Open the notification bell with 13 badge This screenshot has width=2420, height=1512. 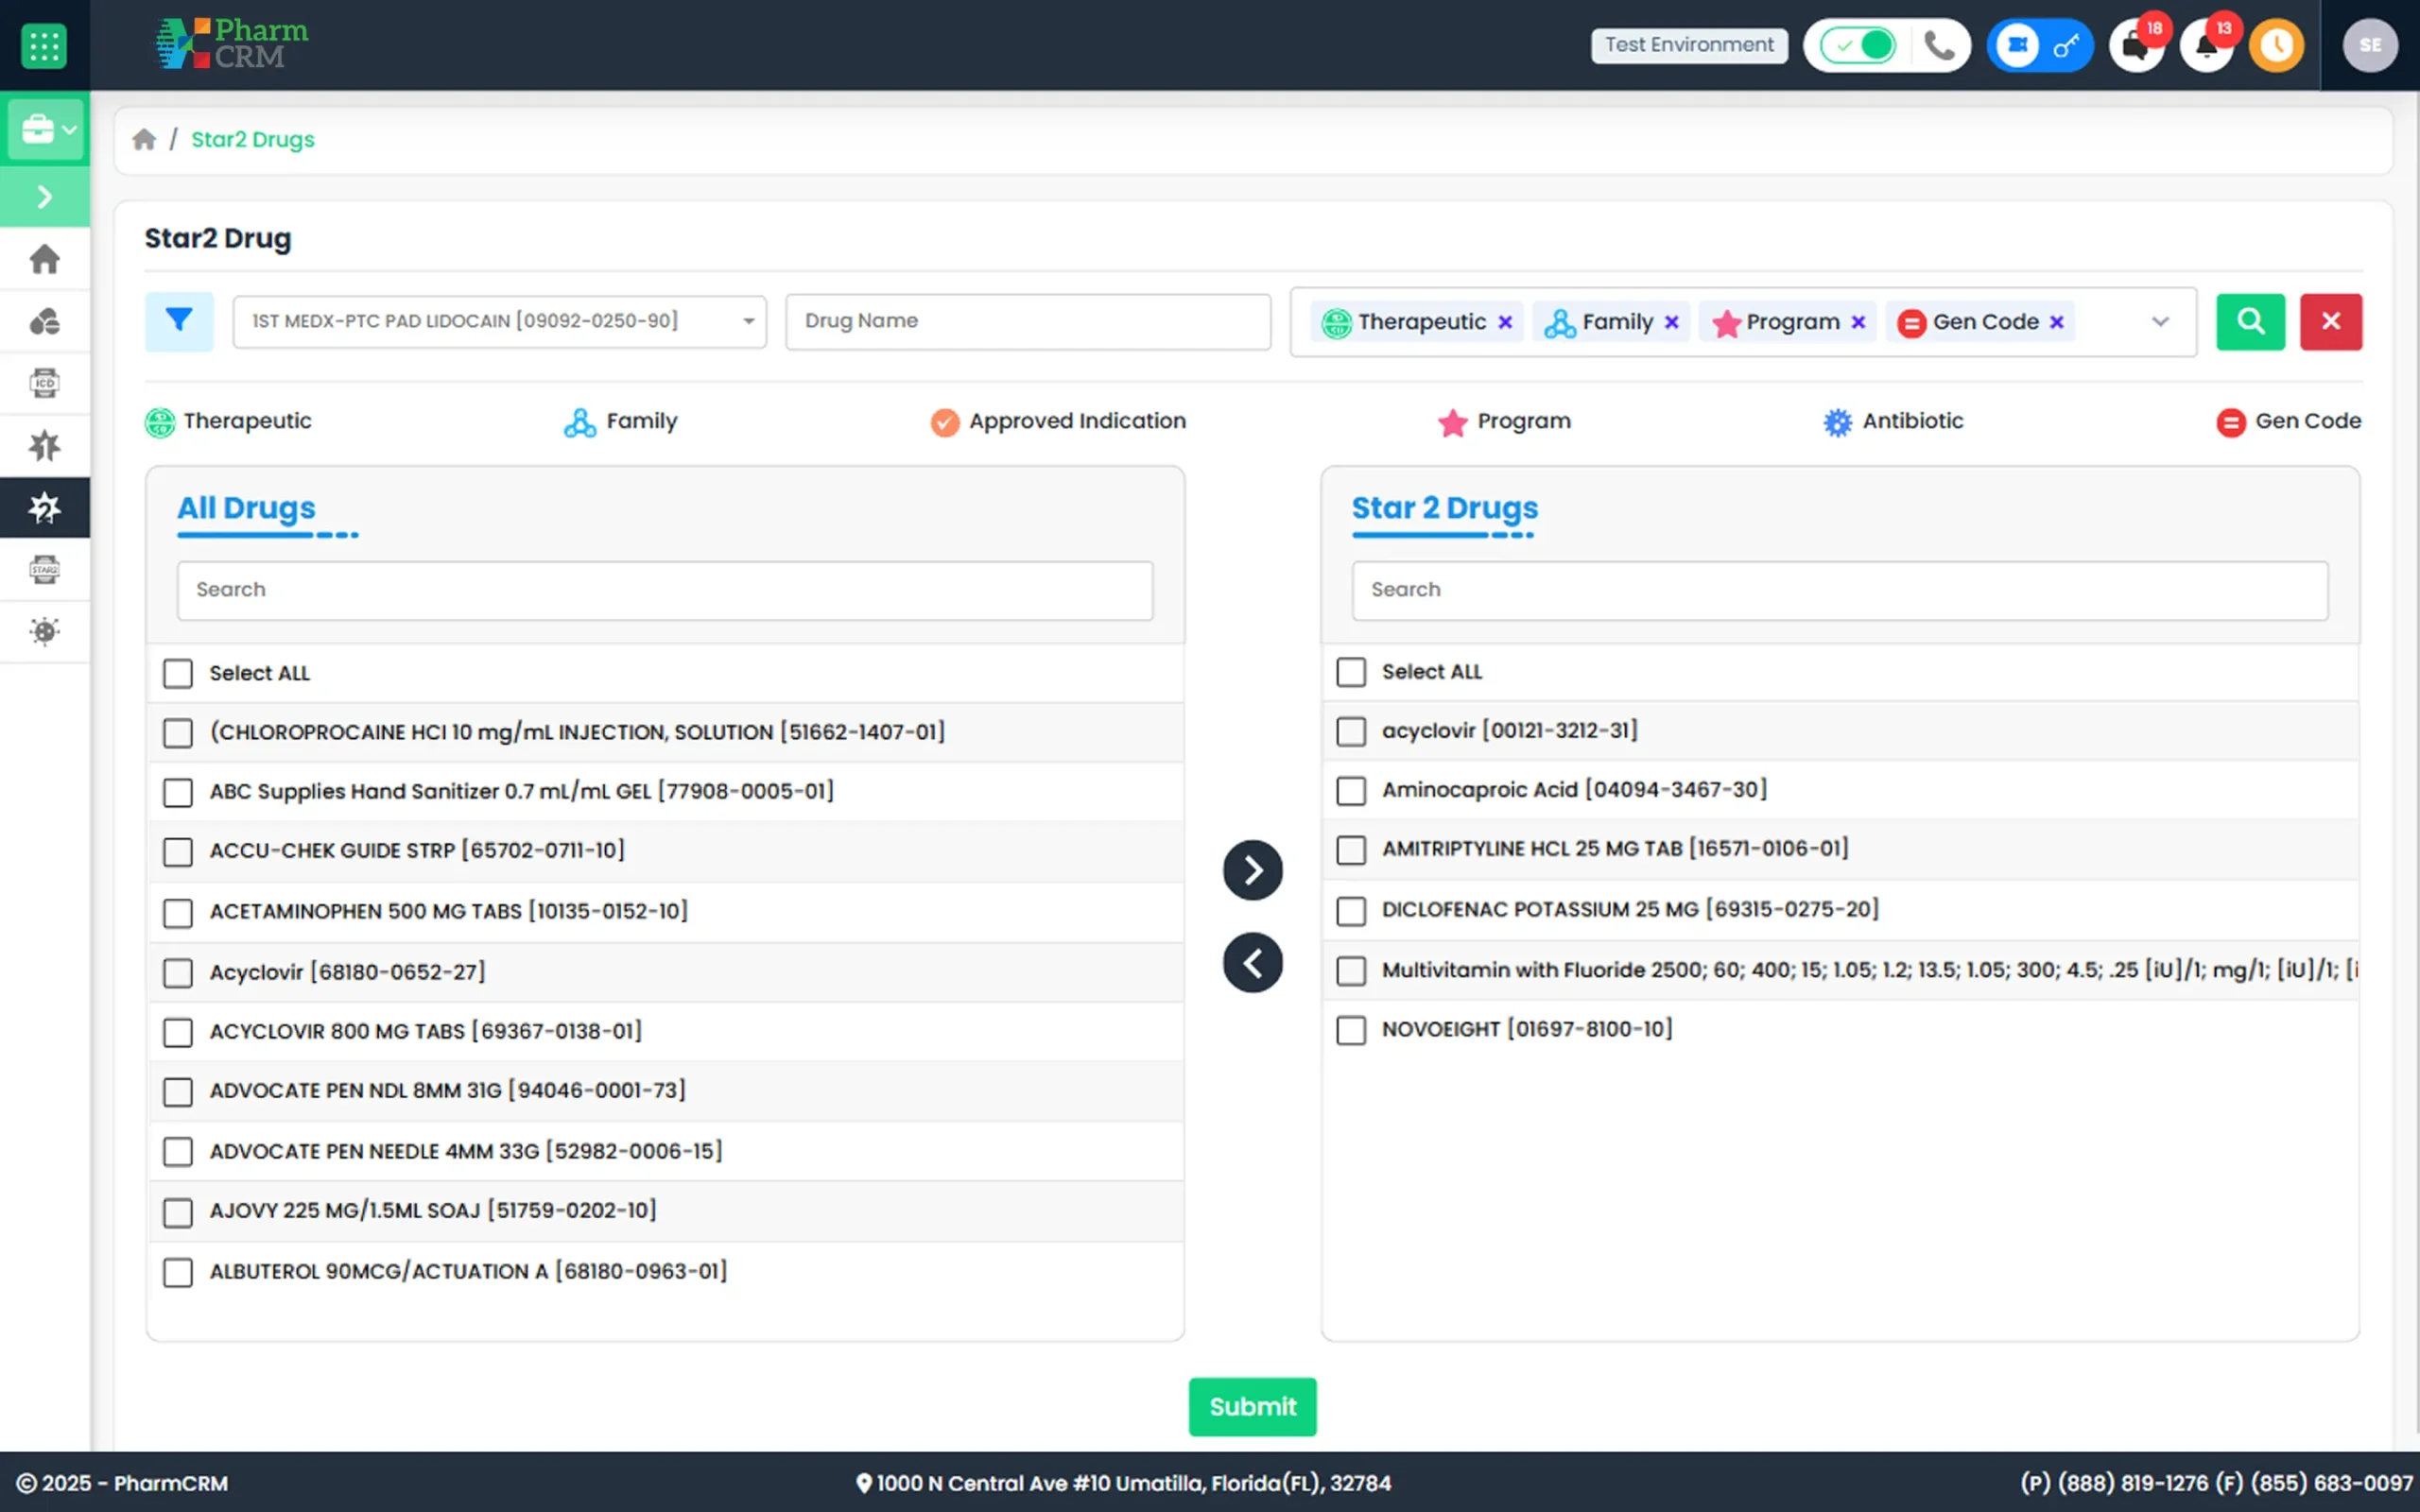pos(2206,46)
